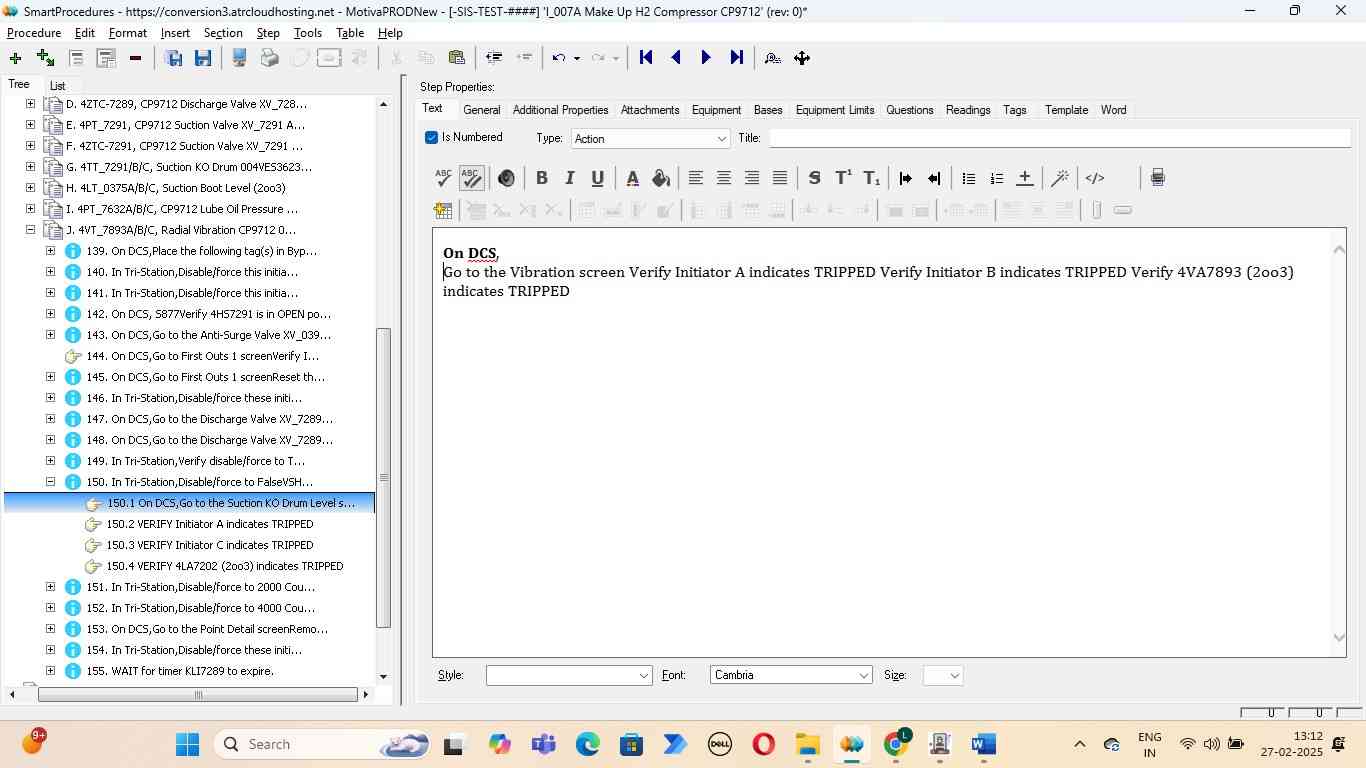Go to last step navigation icon
The width and height of the screenshot is (1366, 768).
737,58
